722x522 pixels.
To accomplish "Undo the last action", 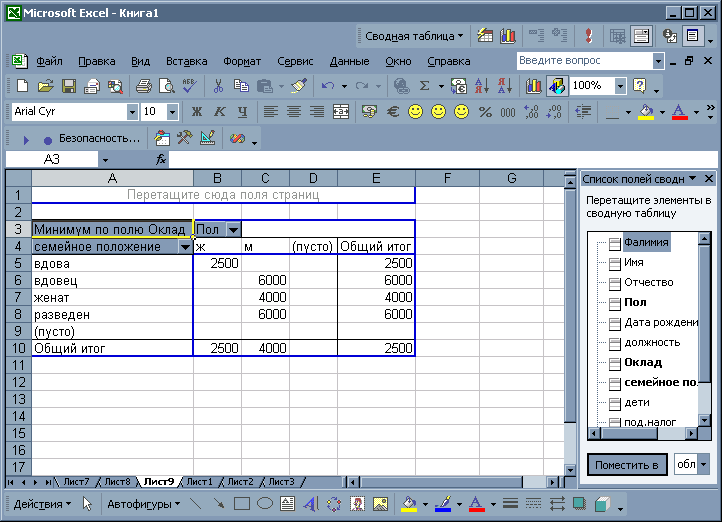I will pos(328,86).
